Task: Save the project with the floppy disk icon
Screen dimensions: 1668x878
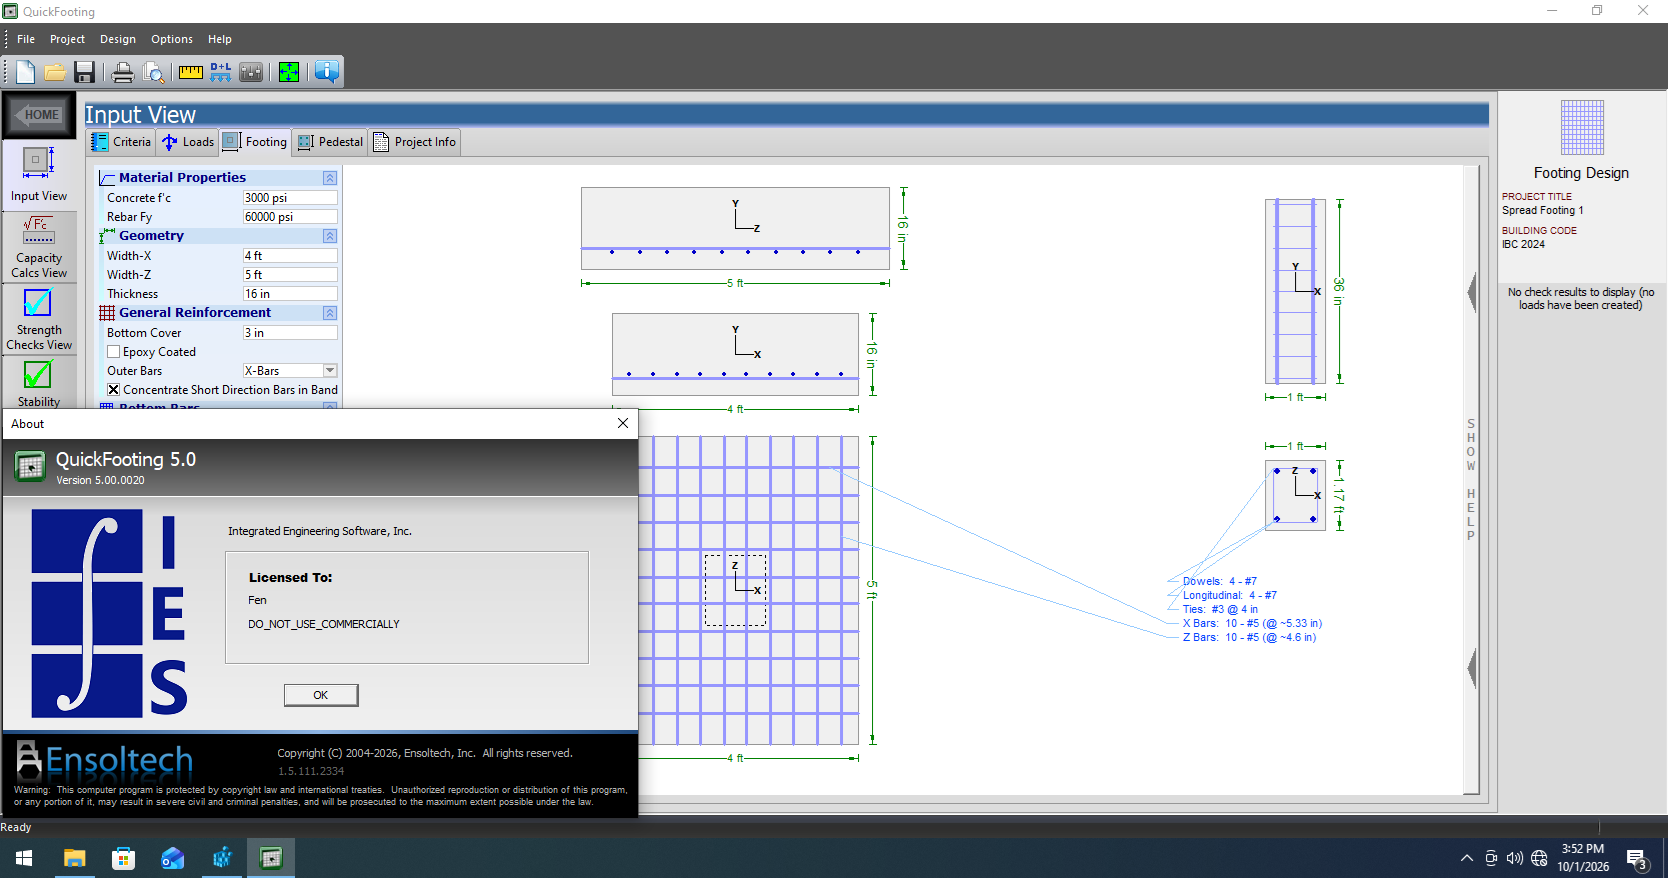Action: (84, 72)
